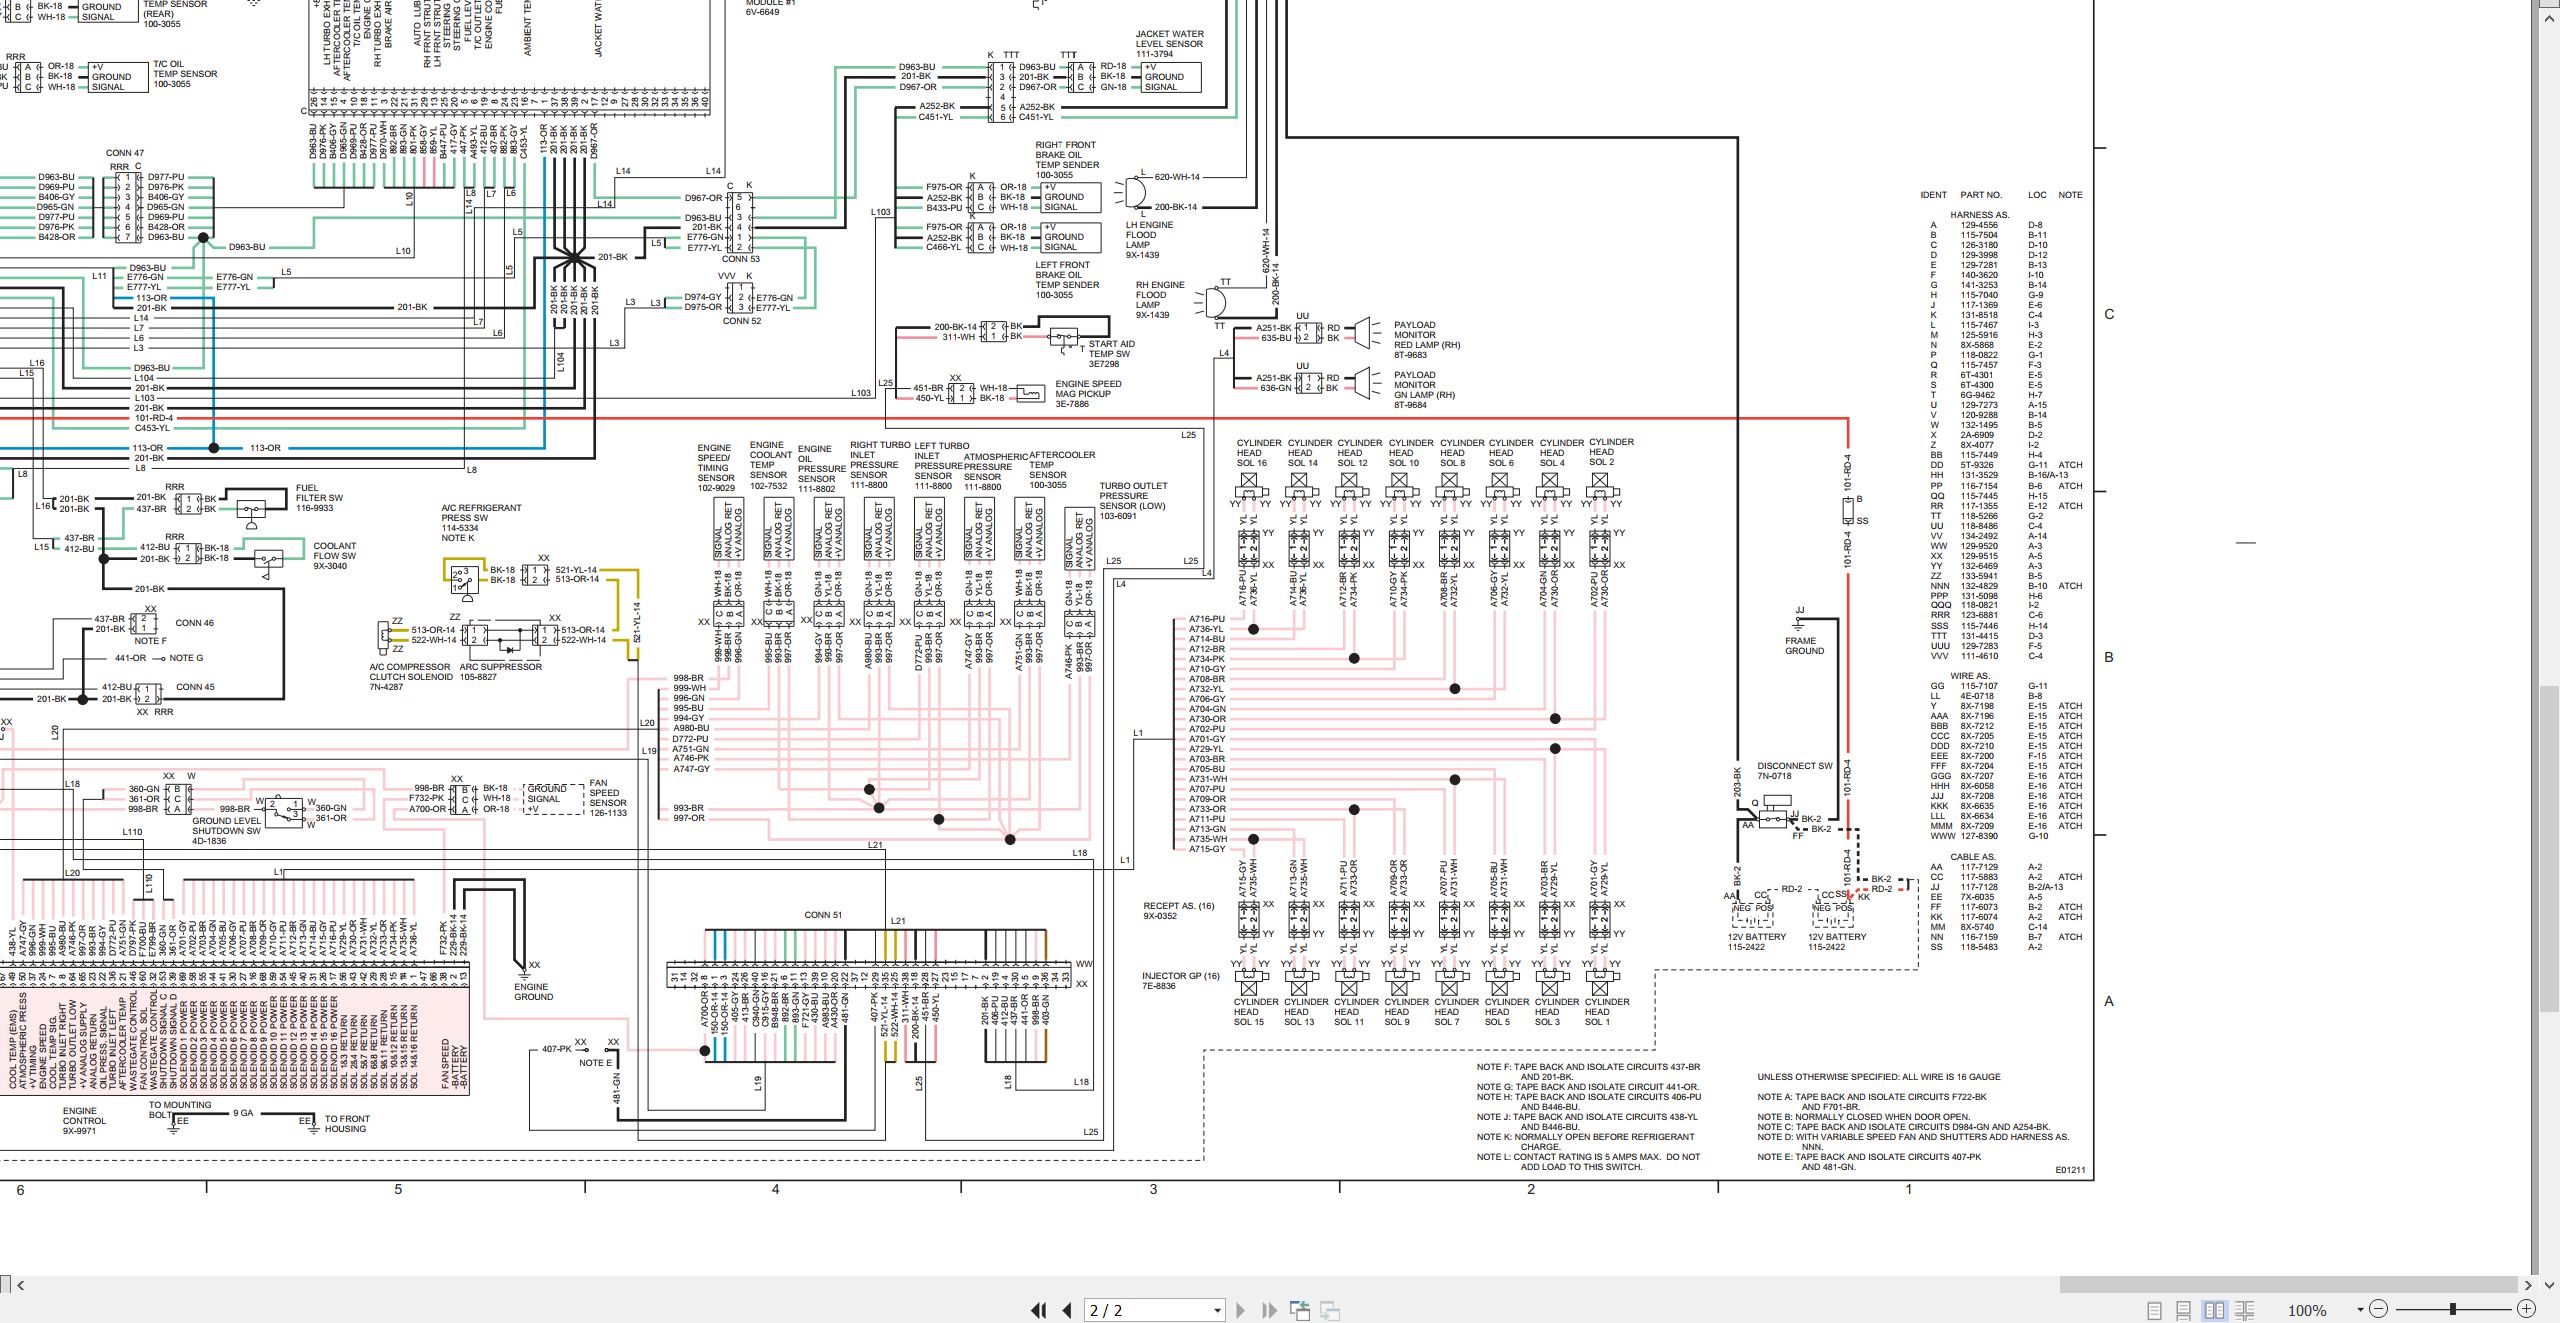
Task: Advance to the next view
Action: [1330, 1310]
